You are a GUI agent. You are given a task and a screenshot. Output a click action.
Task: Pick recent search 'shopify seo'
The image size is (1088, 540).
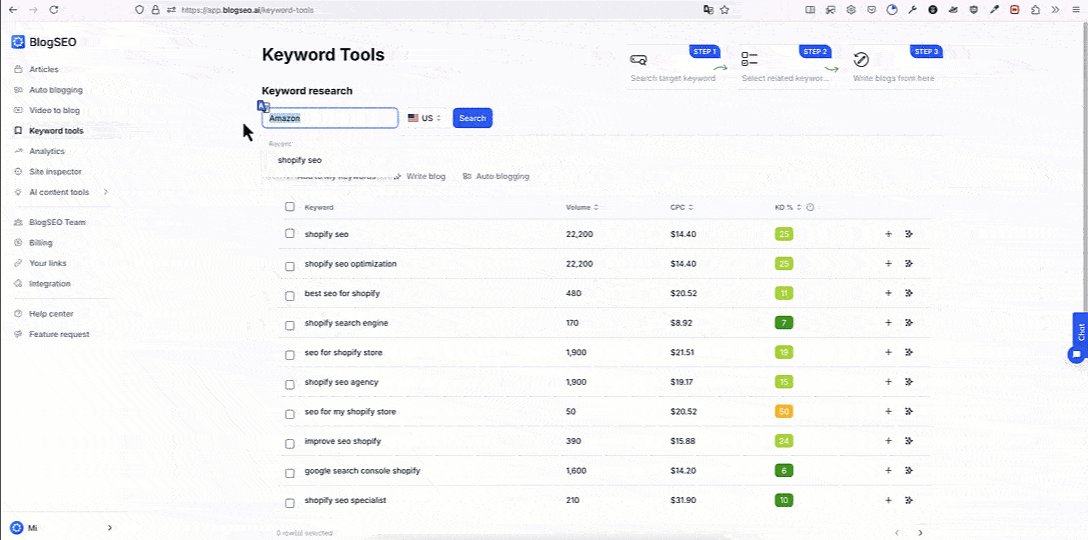(300, 160)
